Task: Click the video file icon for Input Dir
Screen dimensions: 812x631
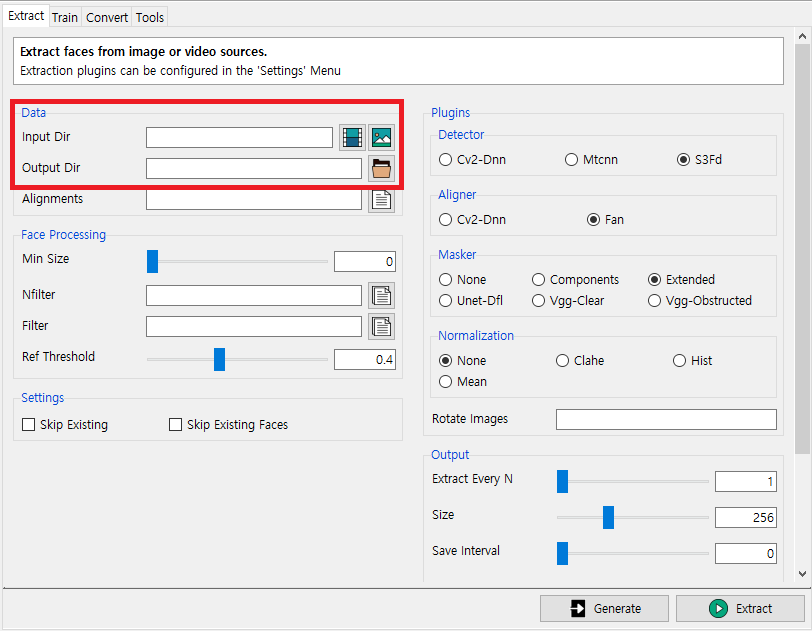Action: (352, 138)
